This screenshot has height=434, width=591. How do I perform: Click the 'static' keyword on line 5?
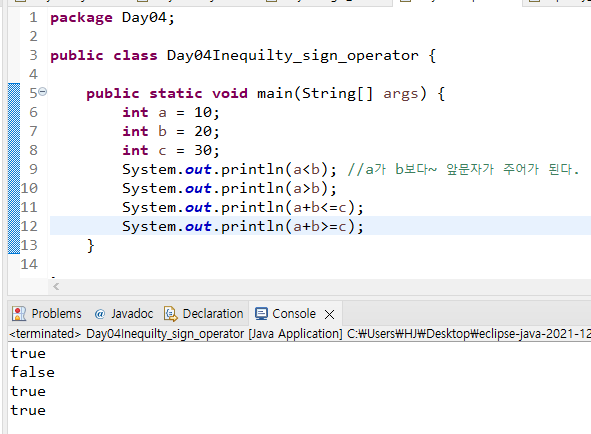[x=176, y=93]
